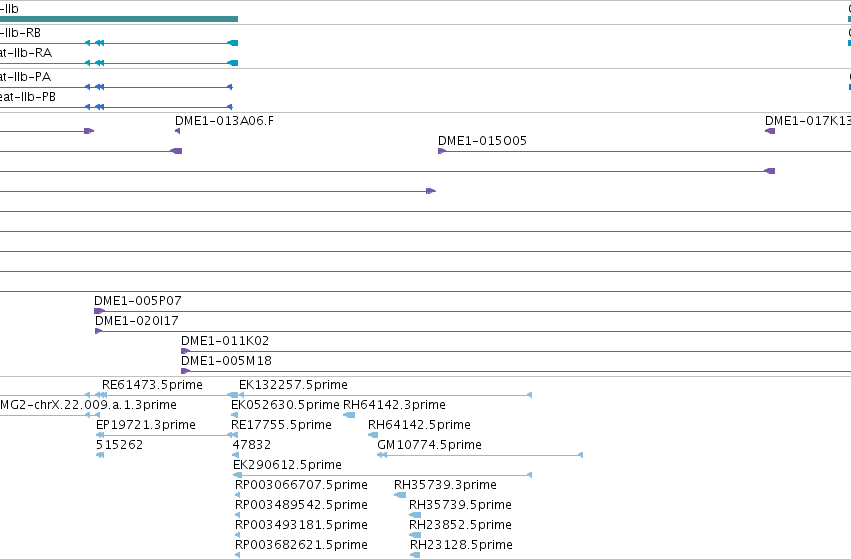851x560 pixels.
Task: Click the DME1-005M18 start glyph
Action: pyautogui.click(x=185, y=372)
